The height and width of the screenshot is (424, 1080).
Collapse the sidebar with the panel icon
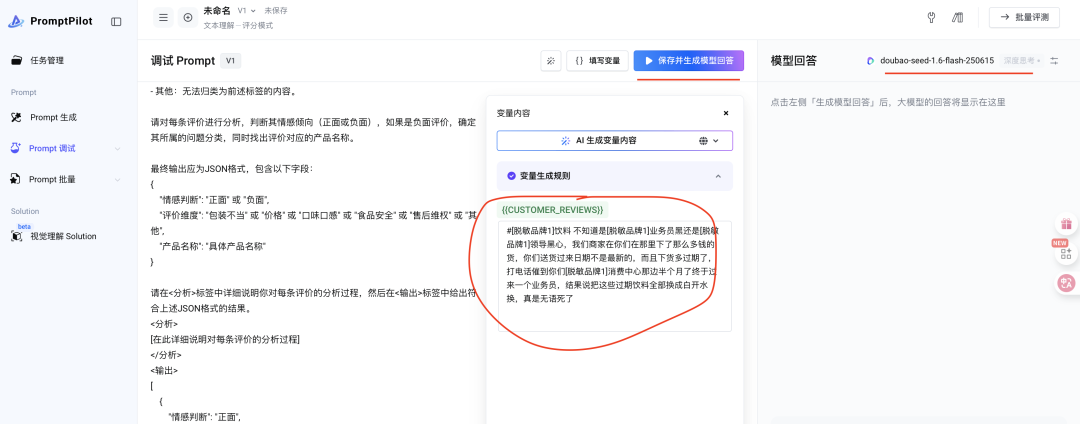click(116, 21)
